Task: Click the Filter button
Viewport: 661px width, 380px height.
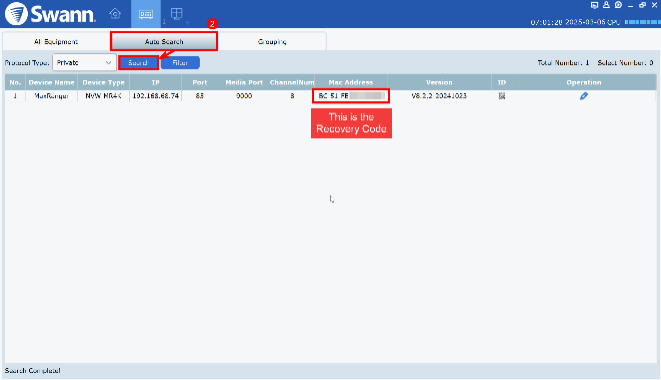Action: [180, 62]
